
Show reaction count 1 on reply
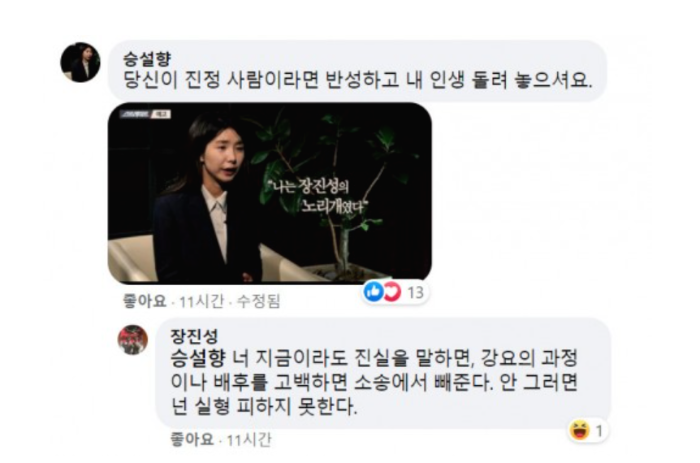pos(599,431)
